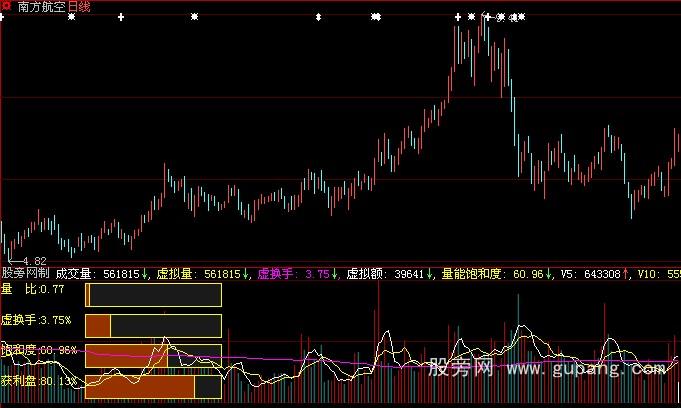The height and width of the screenshot is (408, 681).
Task: Select the magenta 虚换手: 3.75 readout
Action: tap(294, 274)
